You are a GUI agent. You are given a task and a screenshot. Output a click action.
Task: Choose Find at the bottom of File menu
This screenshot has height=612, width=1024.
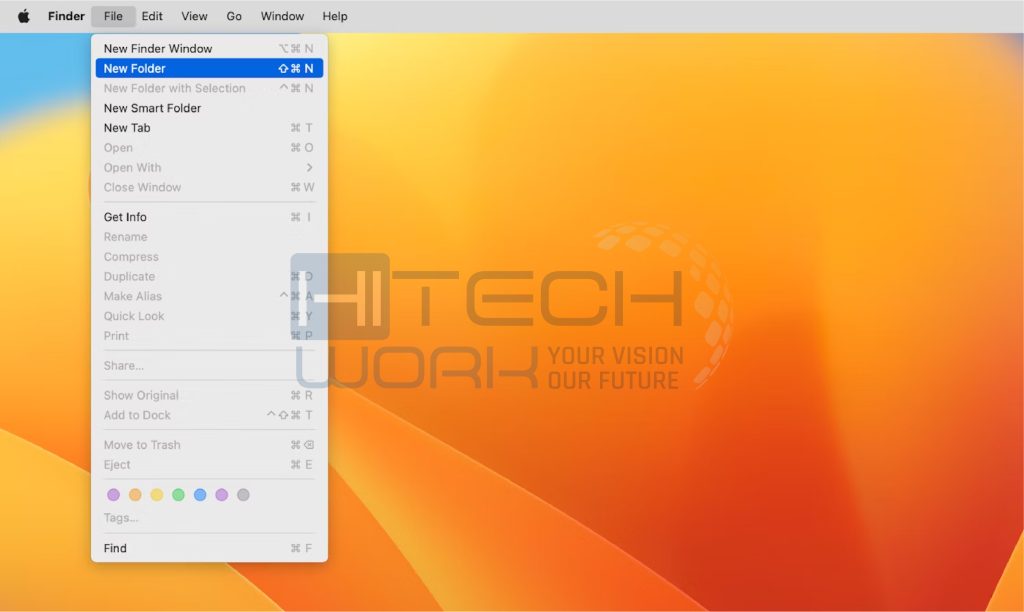(209, 549)
